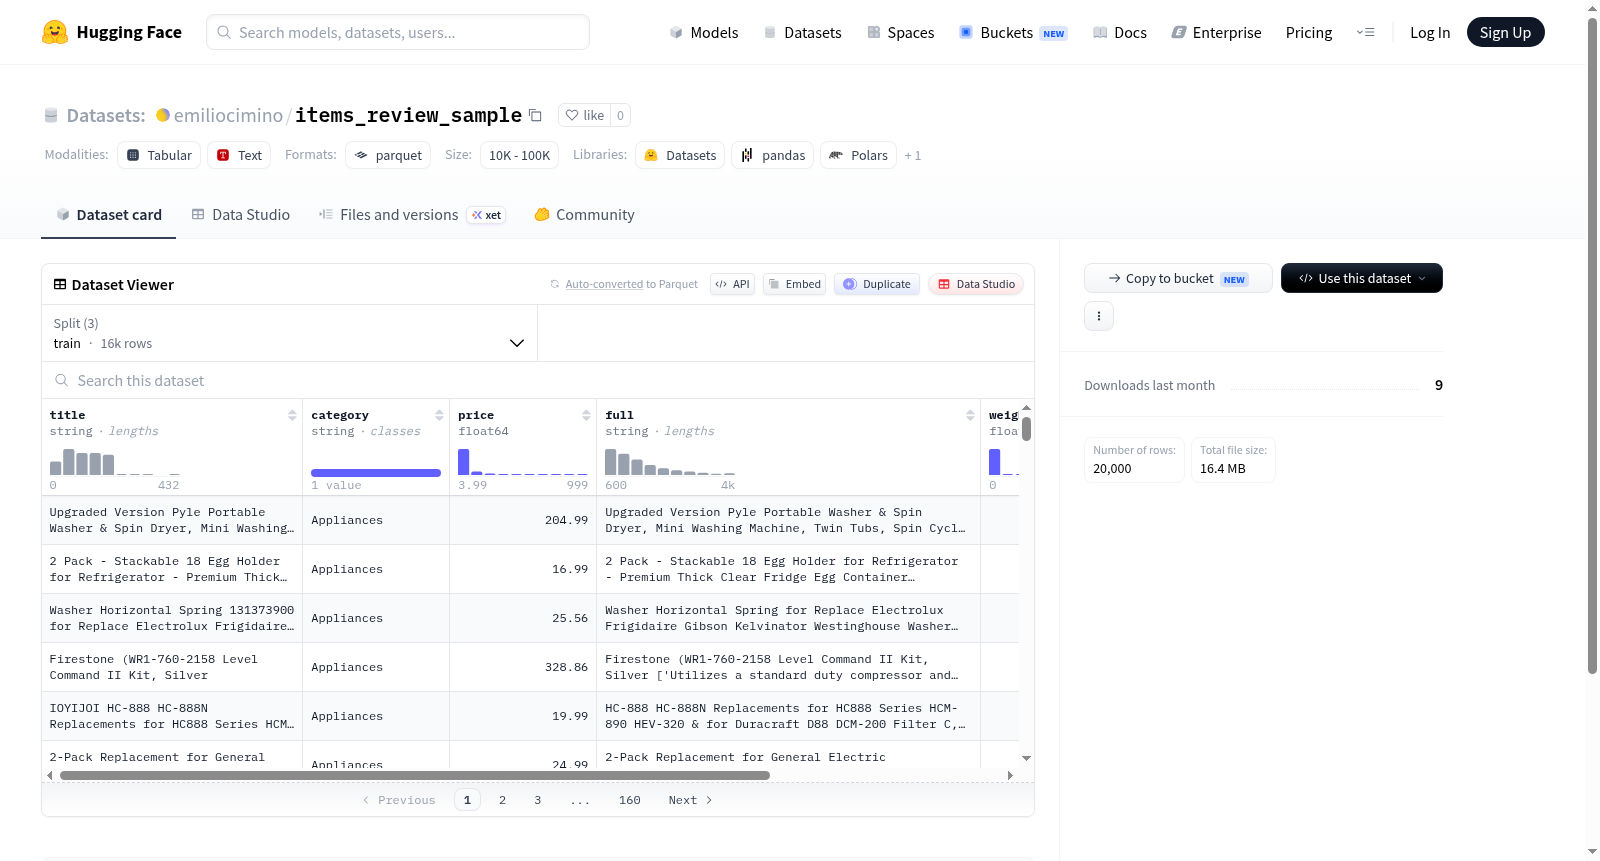The image size is (1600, 861).
Task: Go to Datasets in the top navigation
Action: [803, 32]
